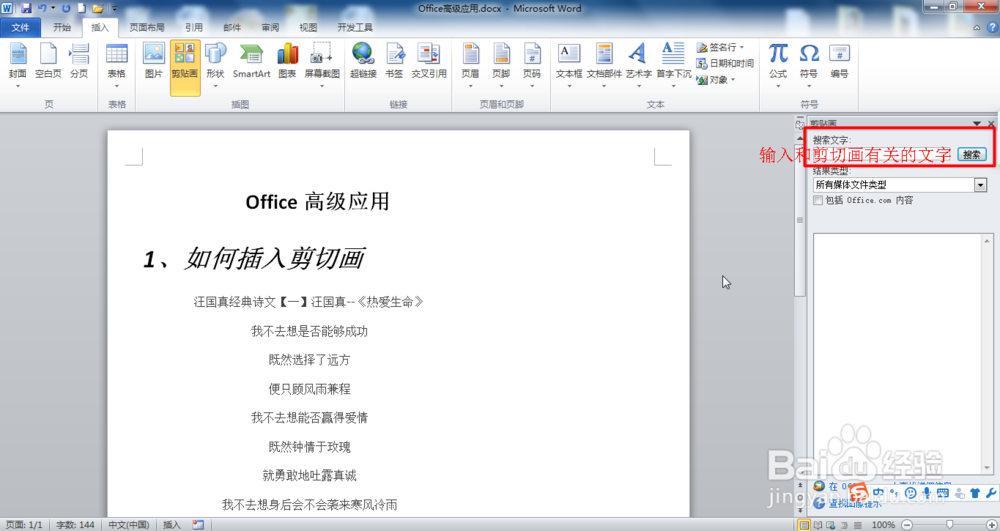Viewport: 1000px width, 531px height.
Task: Apply drop cap (首字下沉)
Action: [x=673, y=64]
